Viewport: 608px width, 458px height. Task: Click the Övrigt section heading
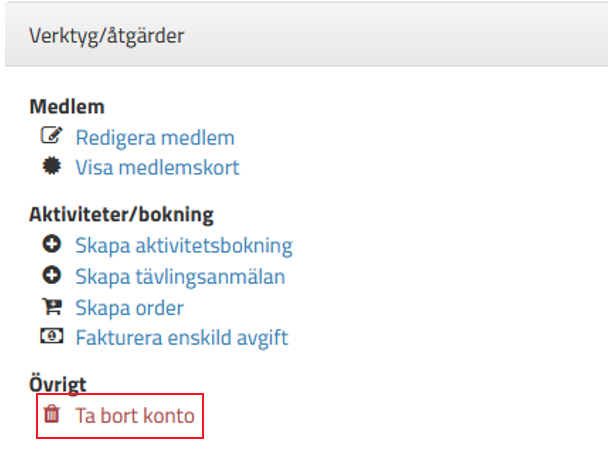(x=58, y=384)
